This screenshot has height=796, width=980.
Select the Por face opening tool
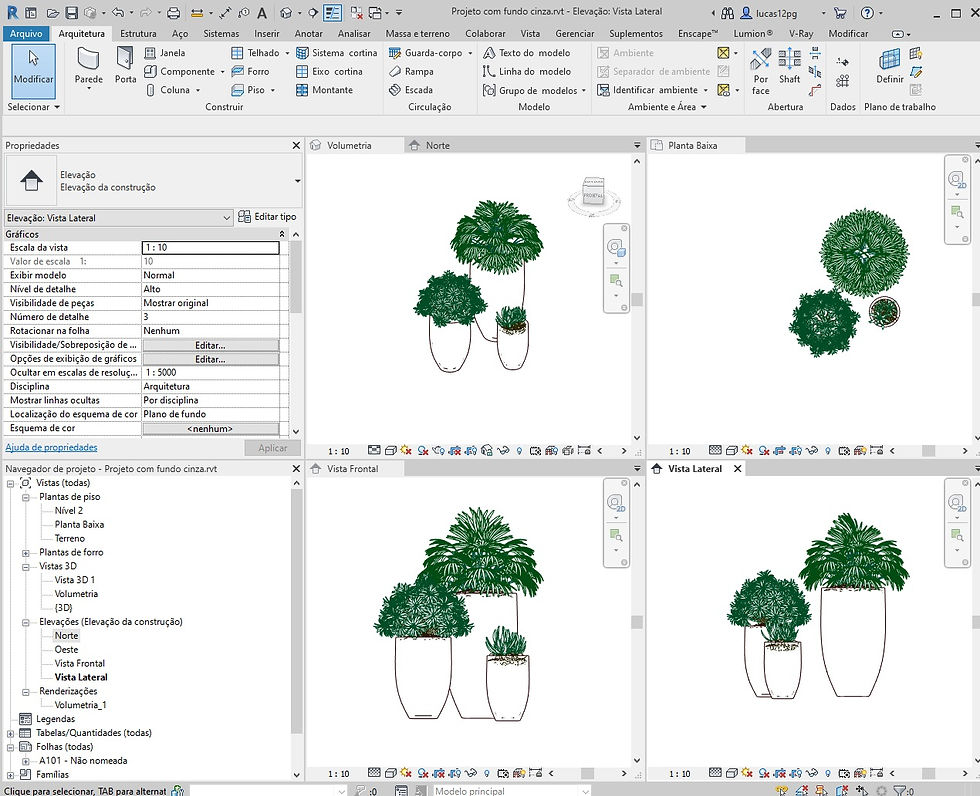(761, 72)
